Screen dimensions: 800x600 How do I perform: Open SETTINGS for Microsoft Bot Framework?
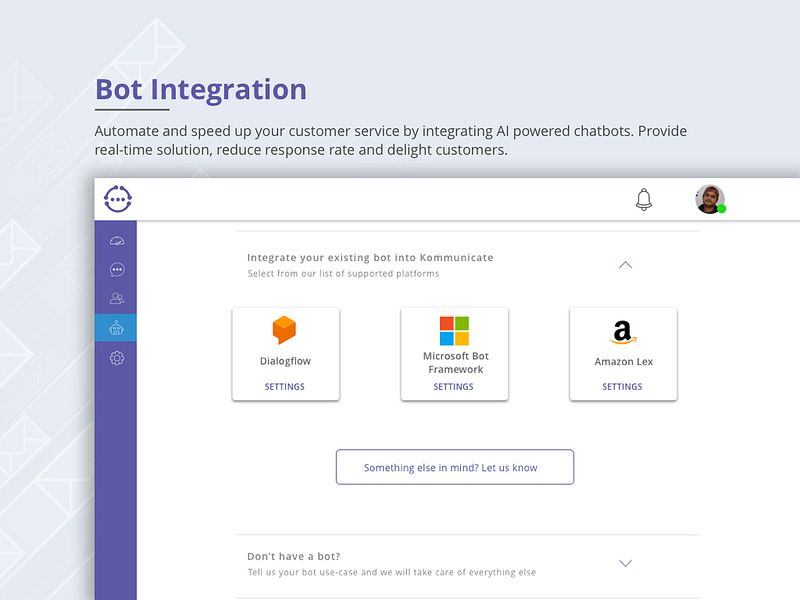(x=454, y=387)
